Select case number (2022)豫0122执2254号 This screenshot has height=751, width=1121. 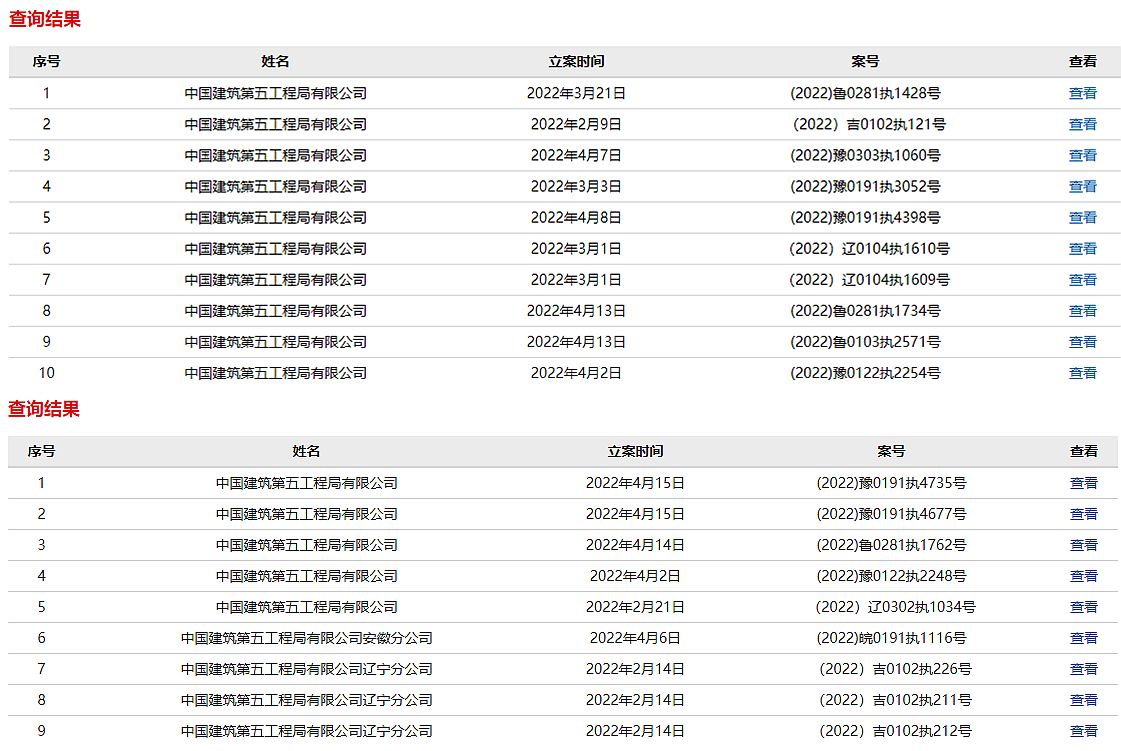coord(865,373)
